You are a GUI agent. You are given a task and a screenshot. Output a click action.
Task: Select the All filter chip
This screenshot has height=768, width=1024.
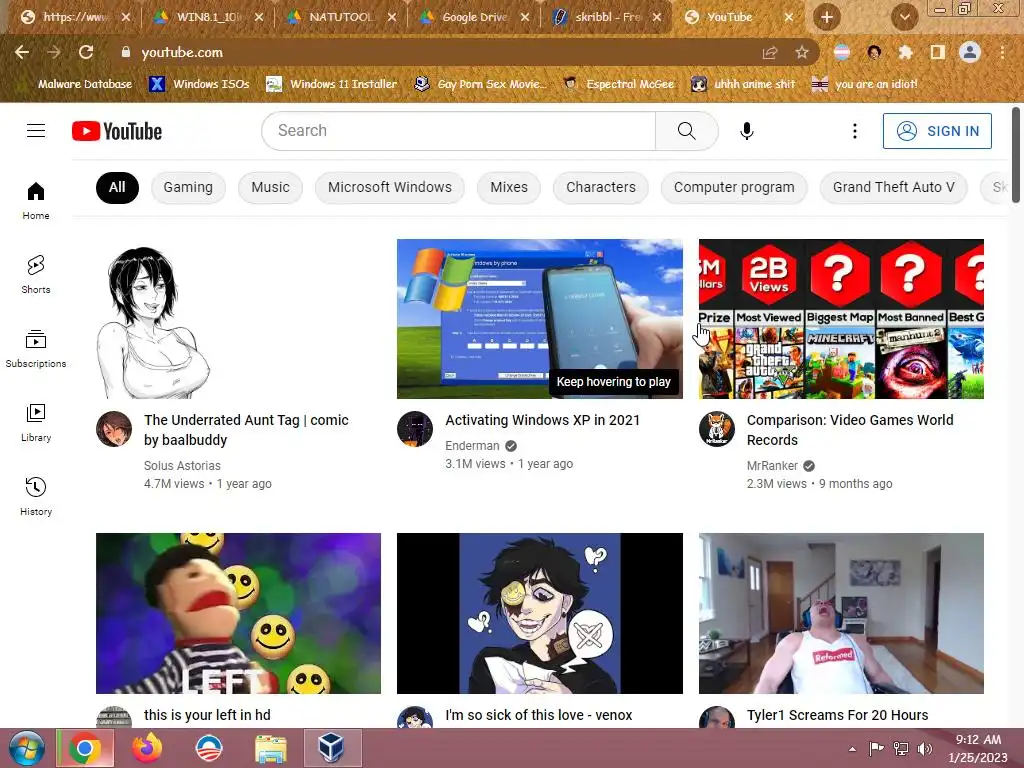pos(117,187)
